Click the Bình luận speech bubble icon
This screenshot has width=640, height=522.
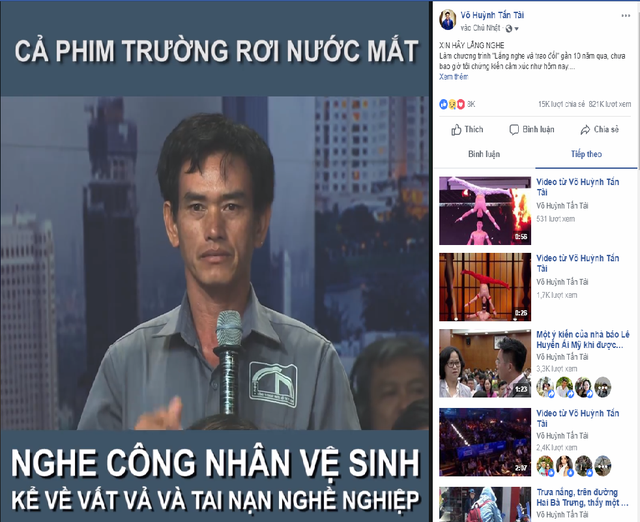pyautogui.click(x=514, y=130)
